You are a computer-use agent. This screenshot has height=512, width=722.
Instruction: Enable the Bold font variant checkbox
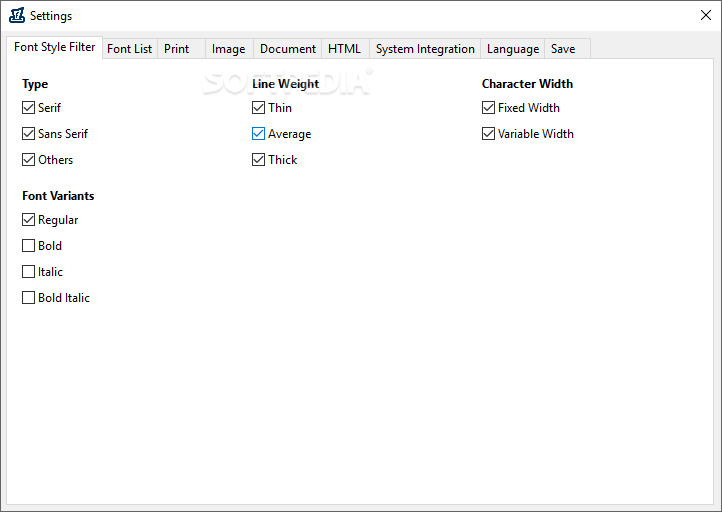[x=29, y=246]
